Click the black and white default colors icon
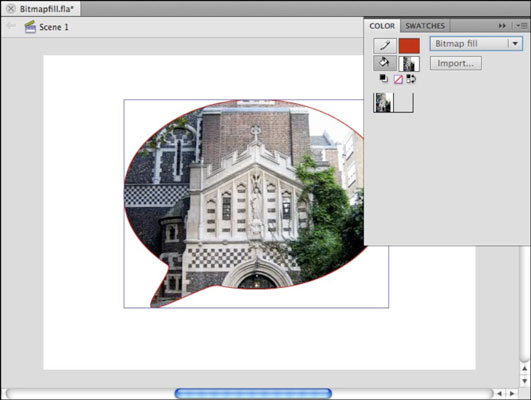This screenshot has height=400, width=531. 383,79
